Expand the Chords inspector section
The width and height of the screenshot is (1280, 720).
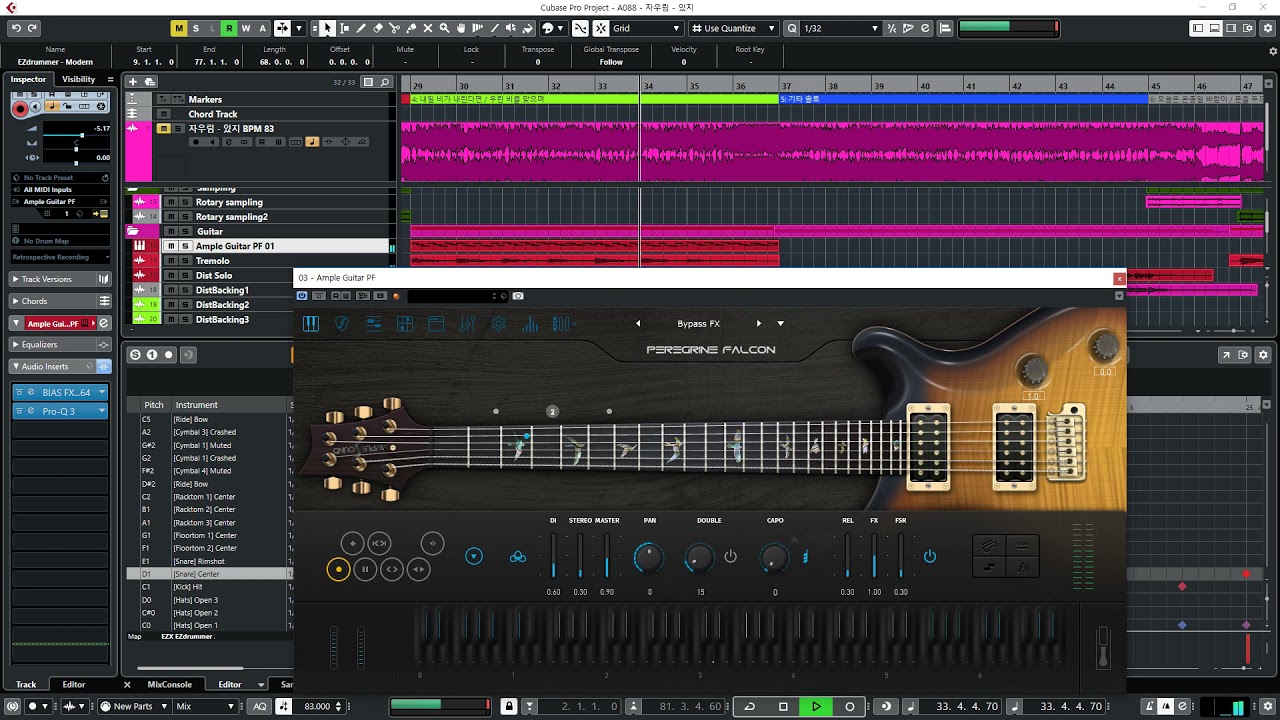click(60, 301)
